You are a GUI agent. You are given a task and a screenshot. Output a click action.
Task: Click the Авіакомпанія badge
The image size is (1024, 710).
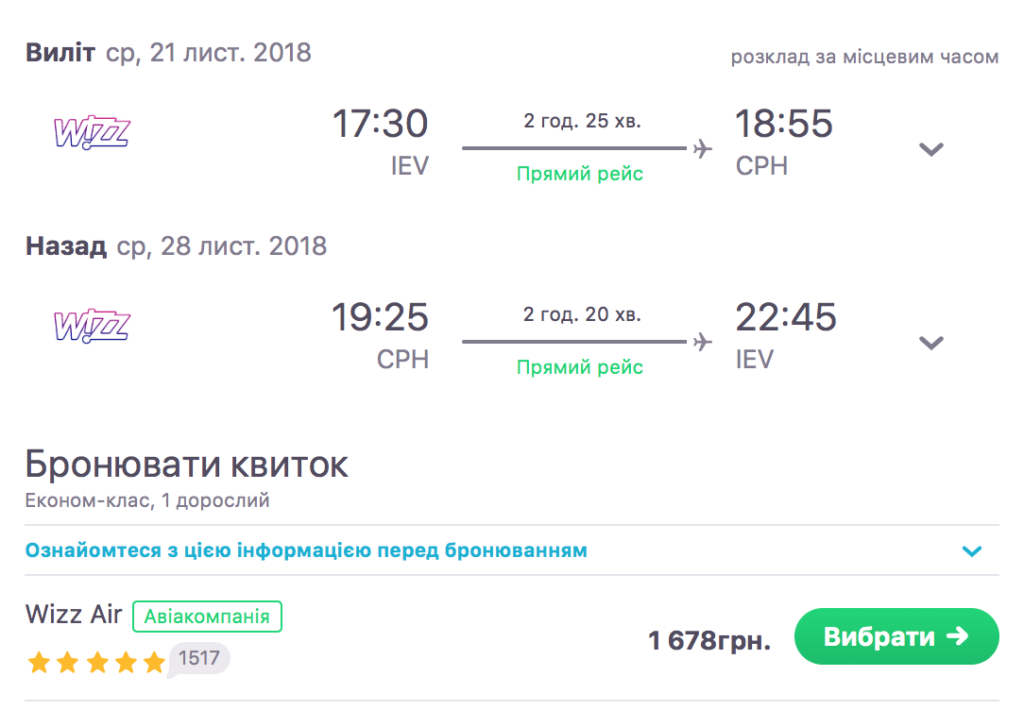207,616
